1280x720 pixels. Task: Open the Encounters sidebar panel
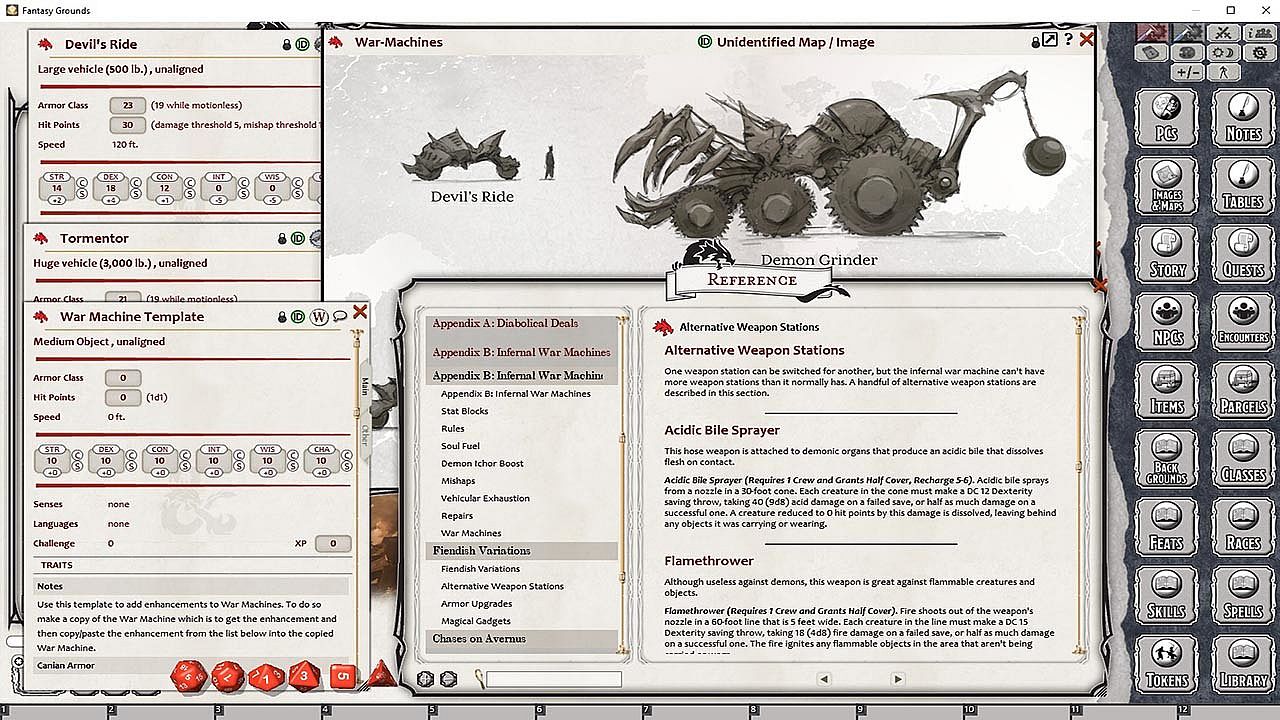click(1243, 322)
